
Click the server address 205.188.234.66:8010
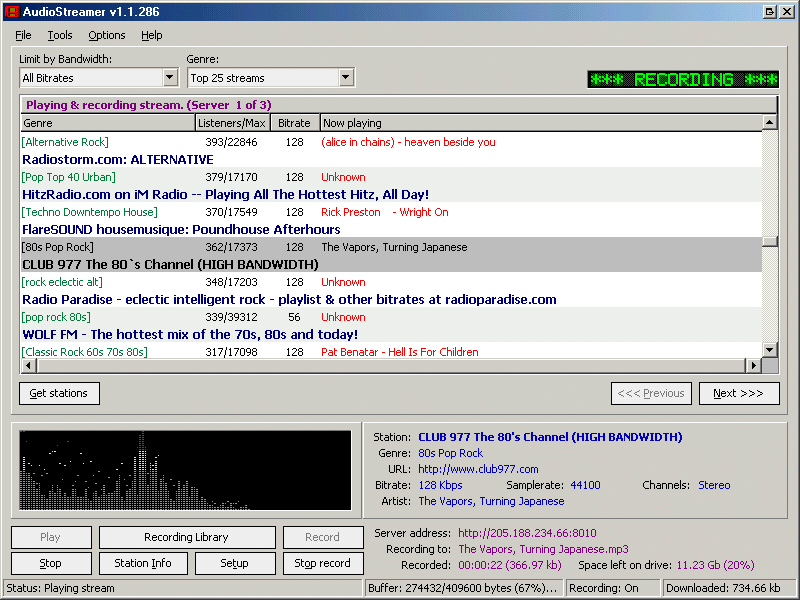click(x=527, y=533)
